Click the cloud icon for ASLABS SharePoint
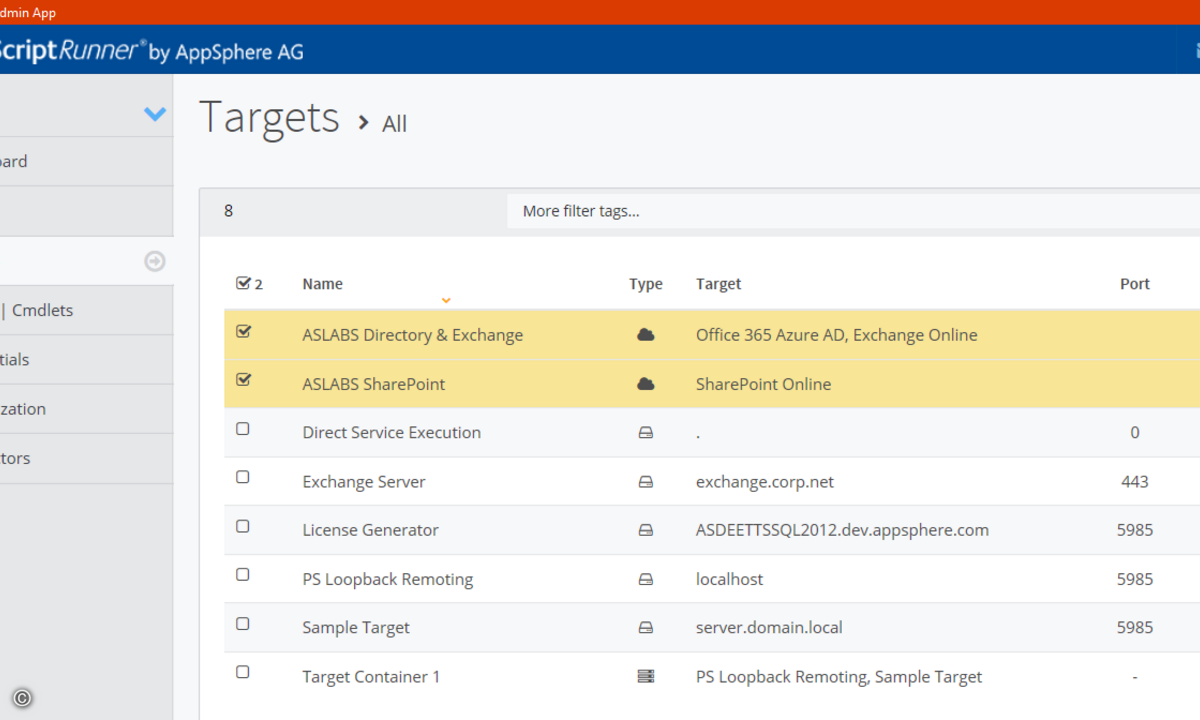Viewport: 1200px width, 720px height. point(645,384)
